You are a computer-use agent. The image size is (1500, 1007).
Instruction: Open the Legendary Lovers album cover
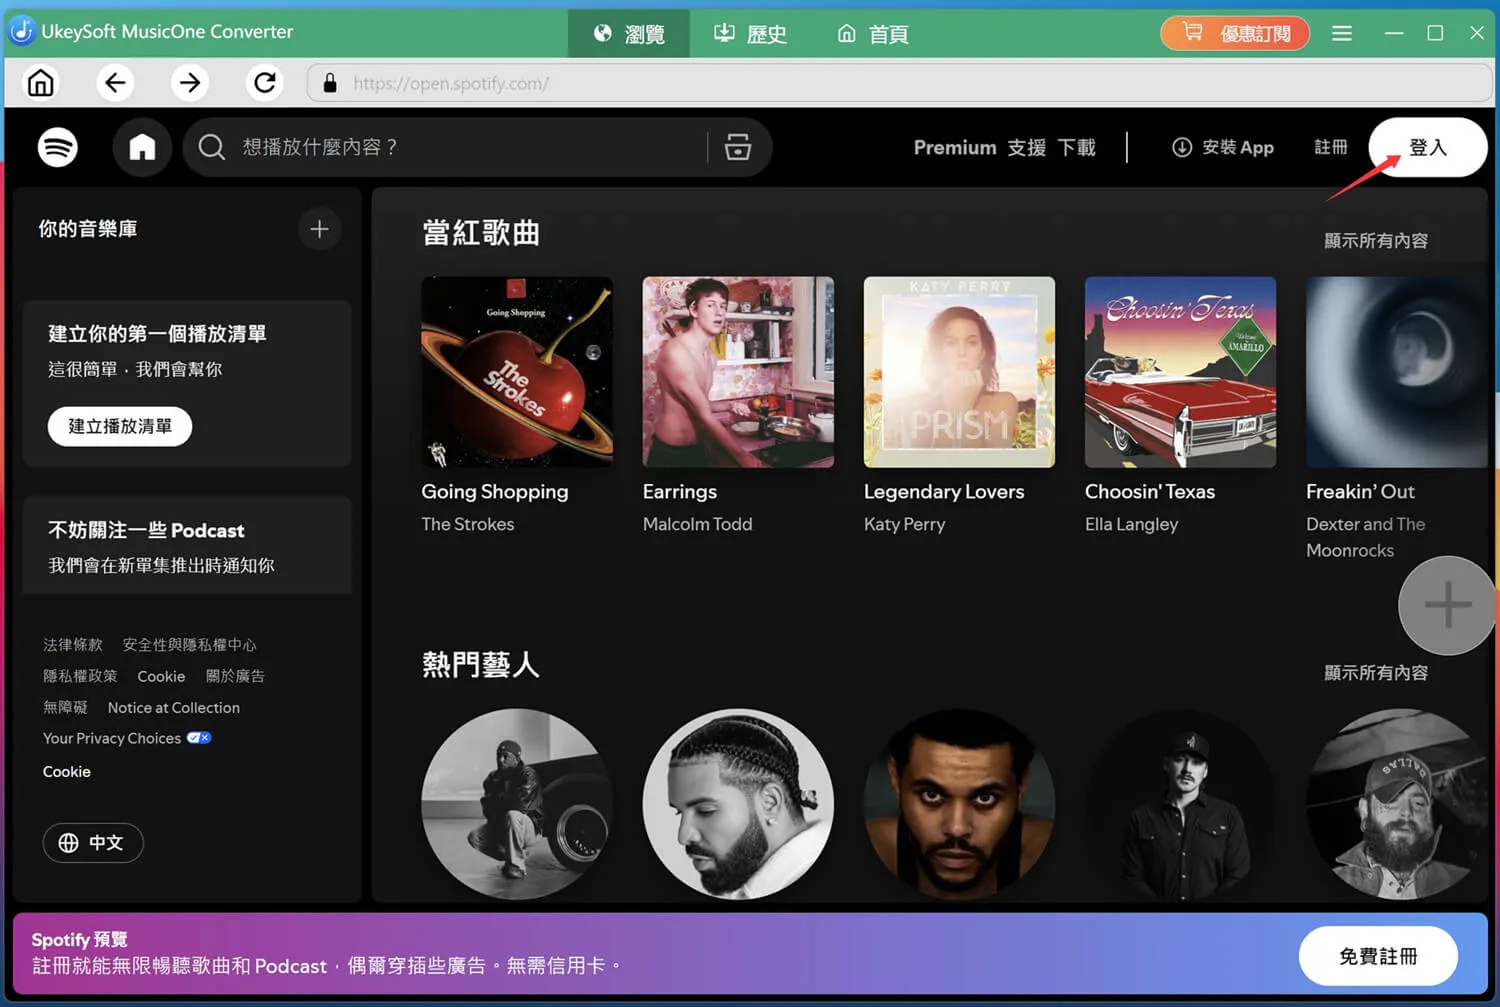coord(959,372)
